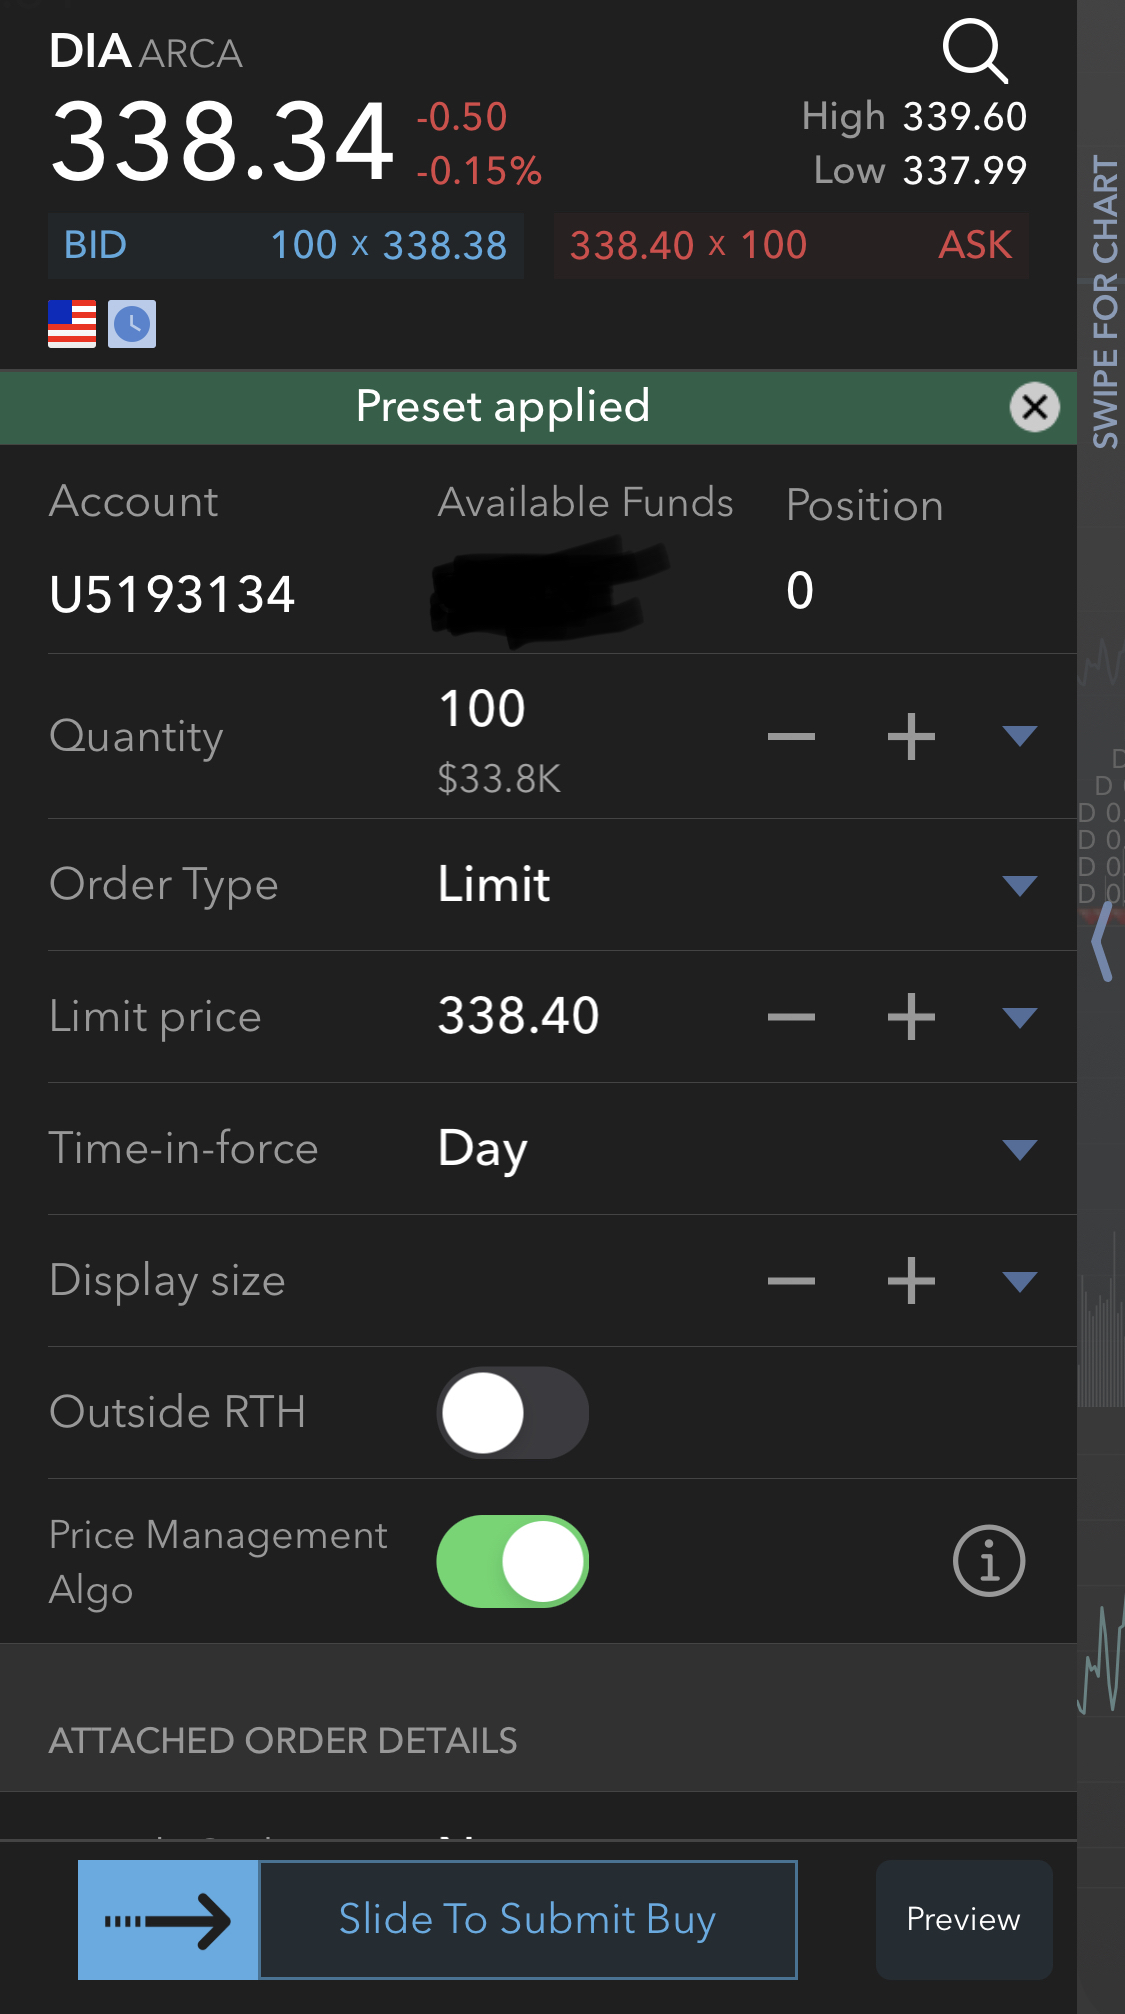
Task: Open the Order Type dropdown
Action: click(1019, 885)
